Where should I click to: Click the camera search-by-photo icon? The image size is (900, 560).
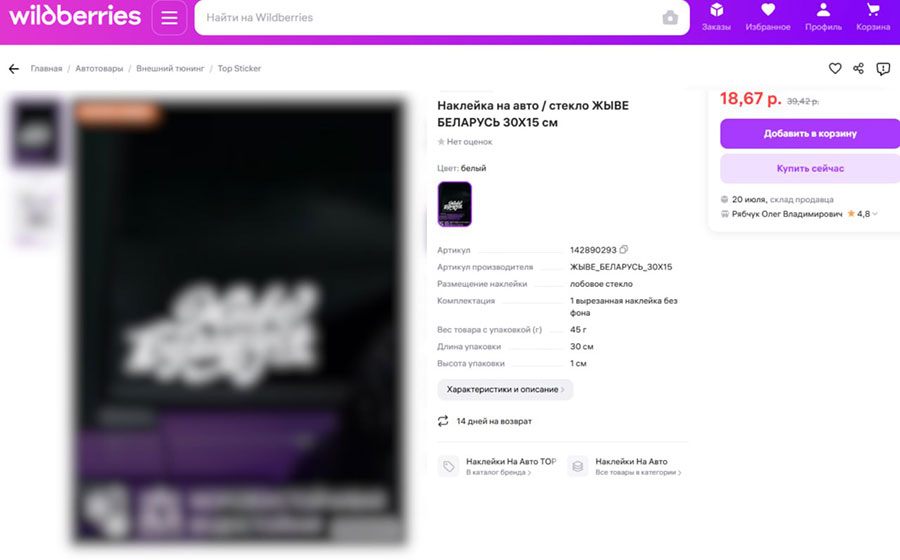pos(670,18)
